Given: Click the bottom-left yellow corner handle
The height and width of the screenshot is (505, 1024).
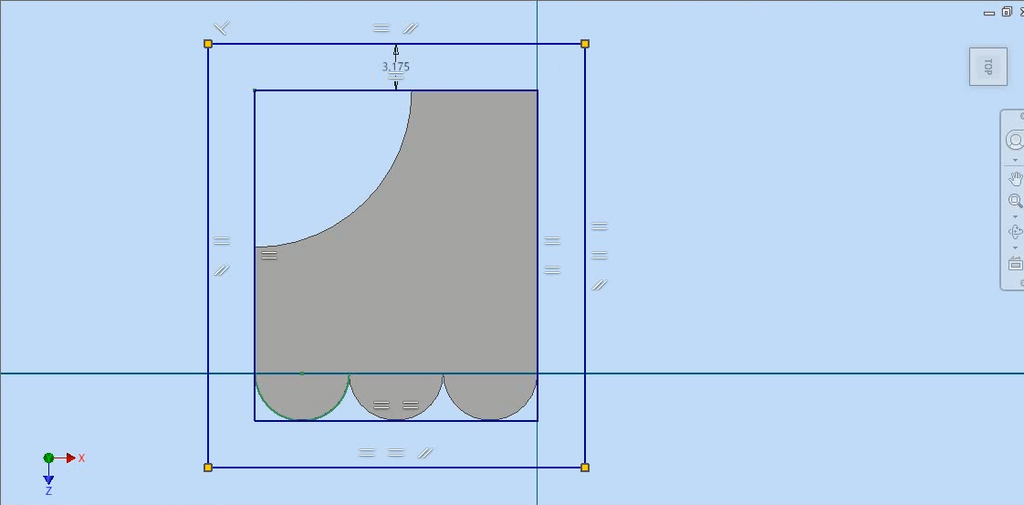Looking at the screenshot, I should coord(208,467).
